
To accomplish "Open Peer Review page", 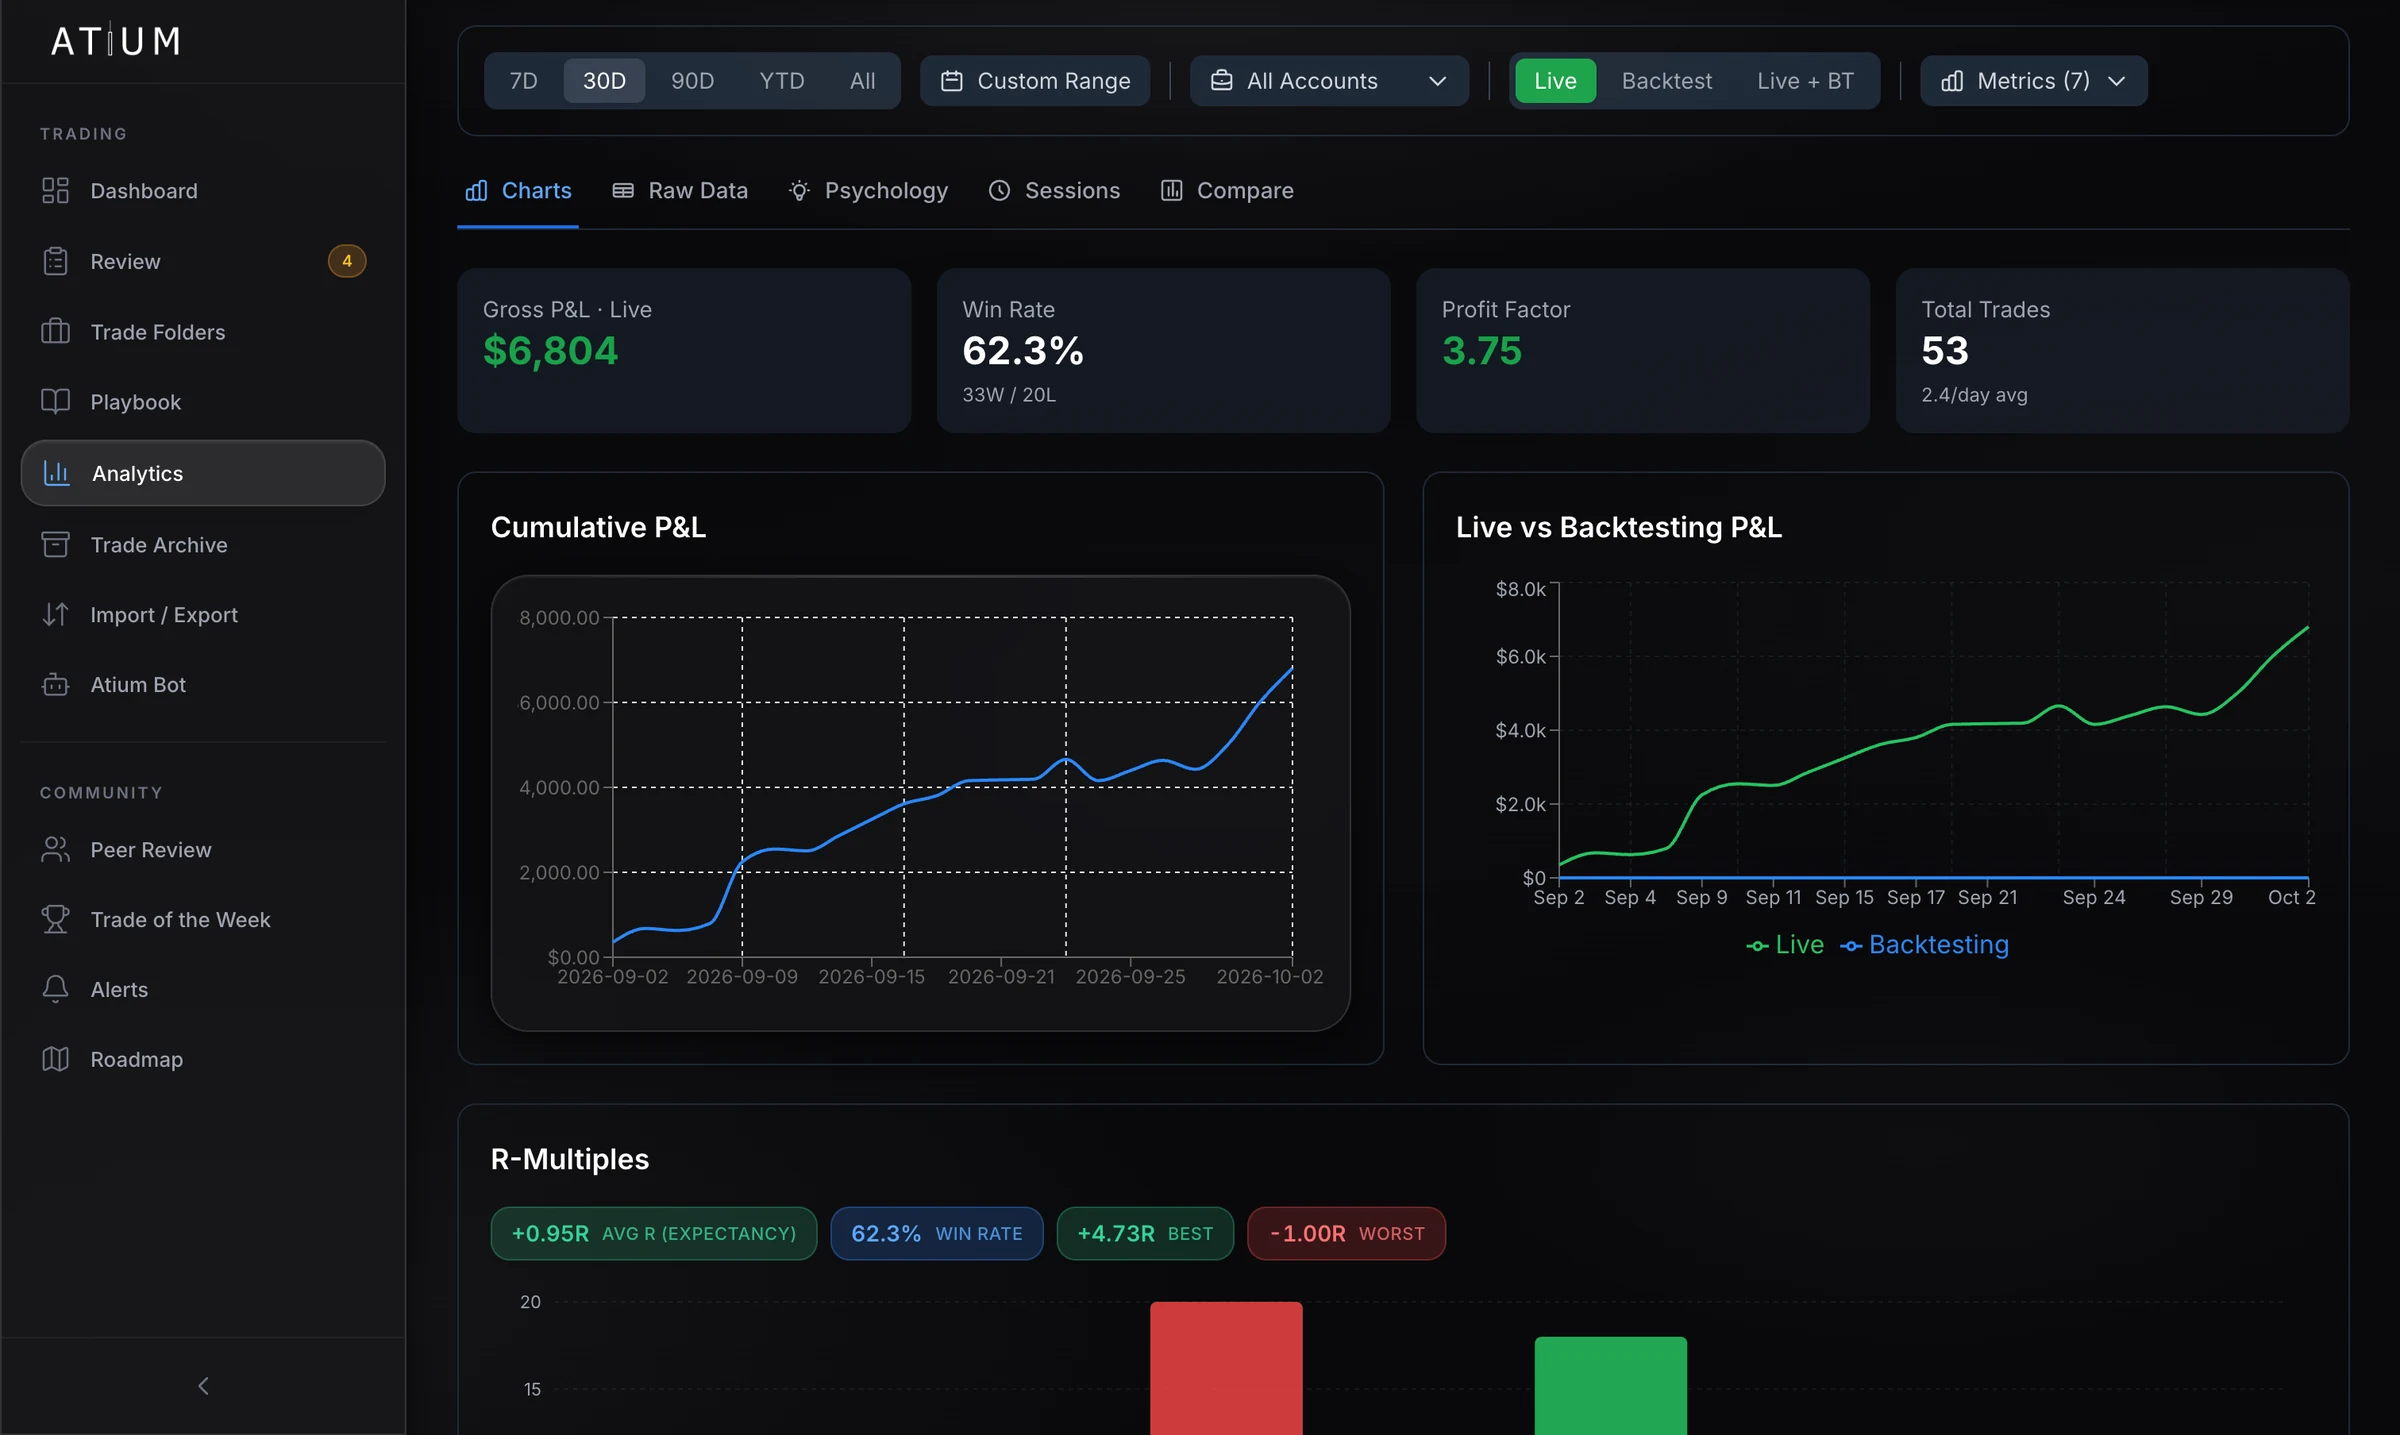I will (x=203, y=849).
